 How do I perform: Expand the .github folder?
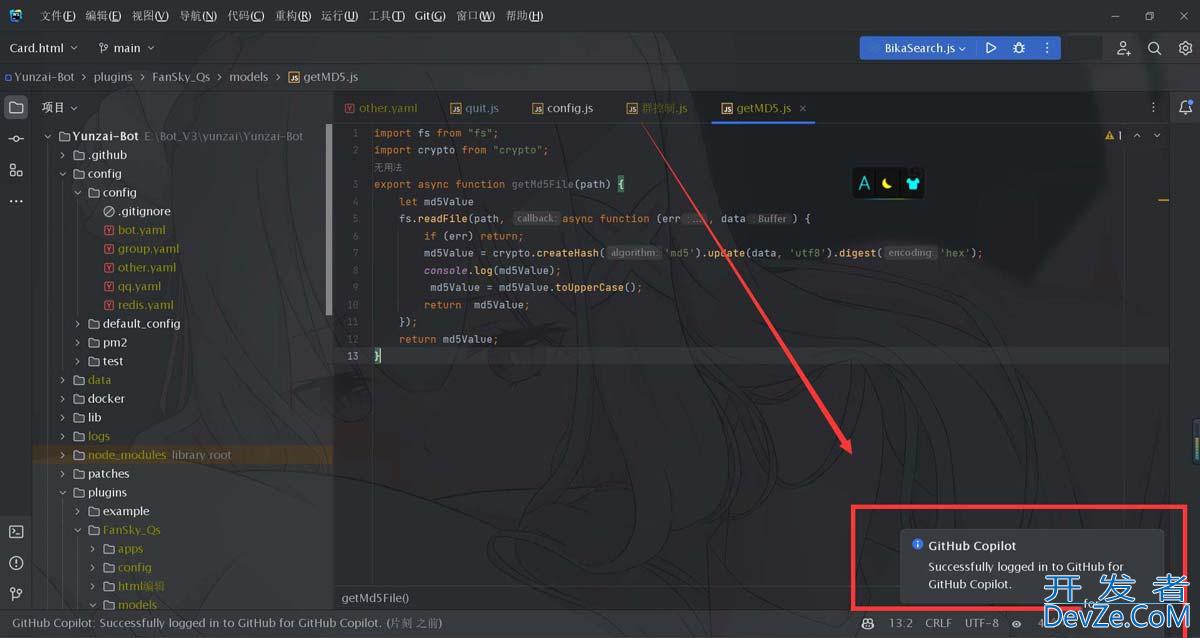coord(63,155)
